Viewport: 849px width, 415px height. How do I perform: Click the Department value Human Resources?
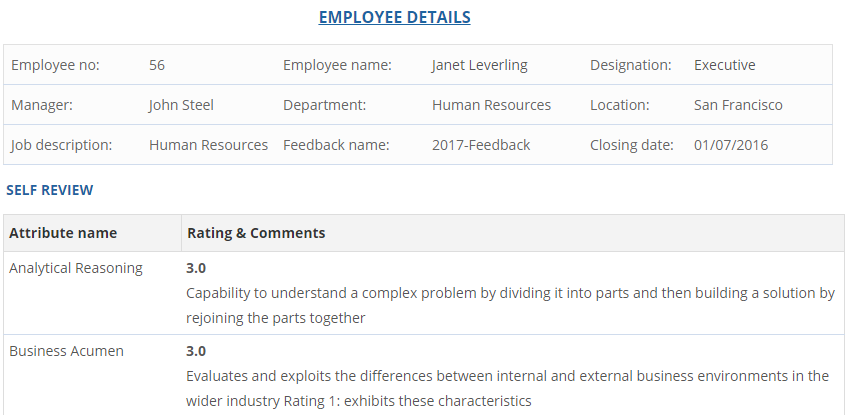click(491, 105)
